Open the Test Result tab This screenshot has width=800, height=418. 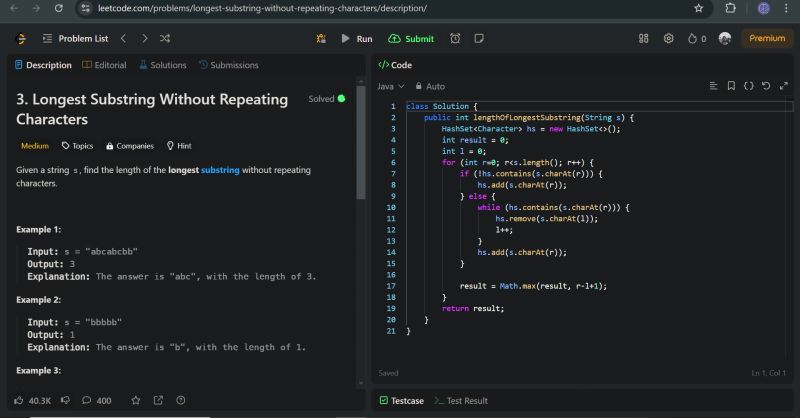(461, 401)
